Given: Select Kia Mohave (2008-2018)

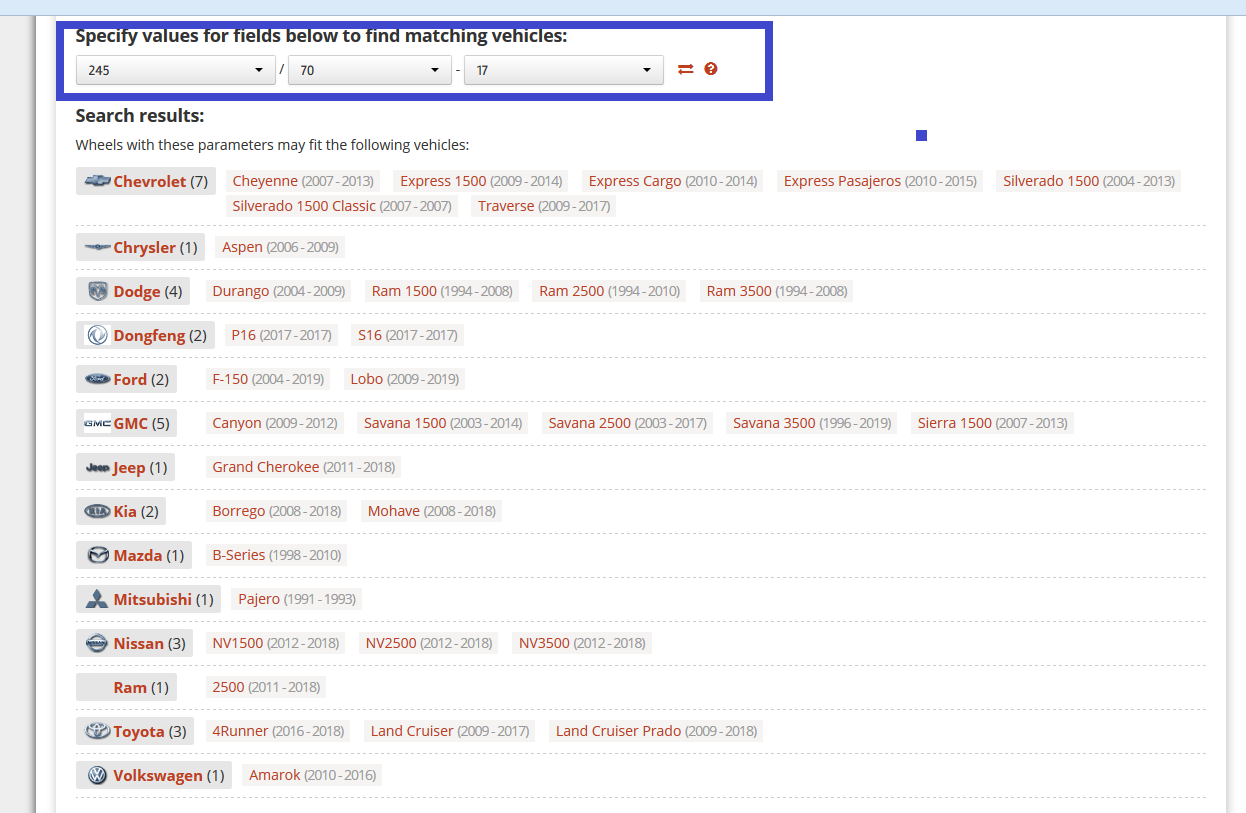Looking at the screenshot, I should pyautogui.click(x=432, y=511).
